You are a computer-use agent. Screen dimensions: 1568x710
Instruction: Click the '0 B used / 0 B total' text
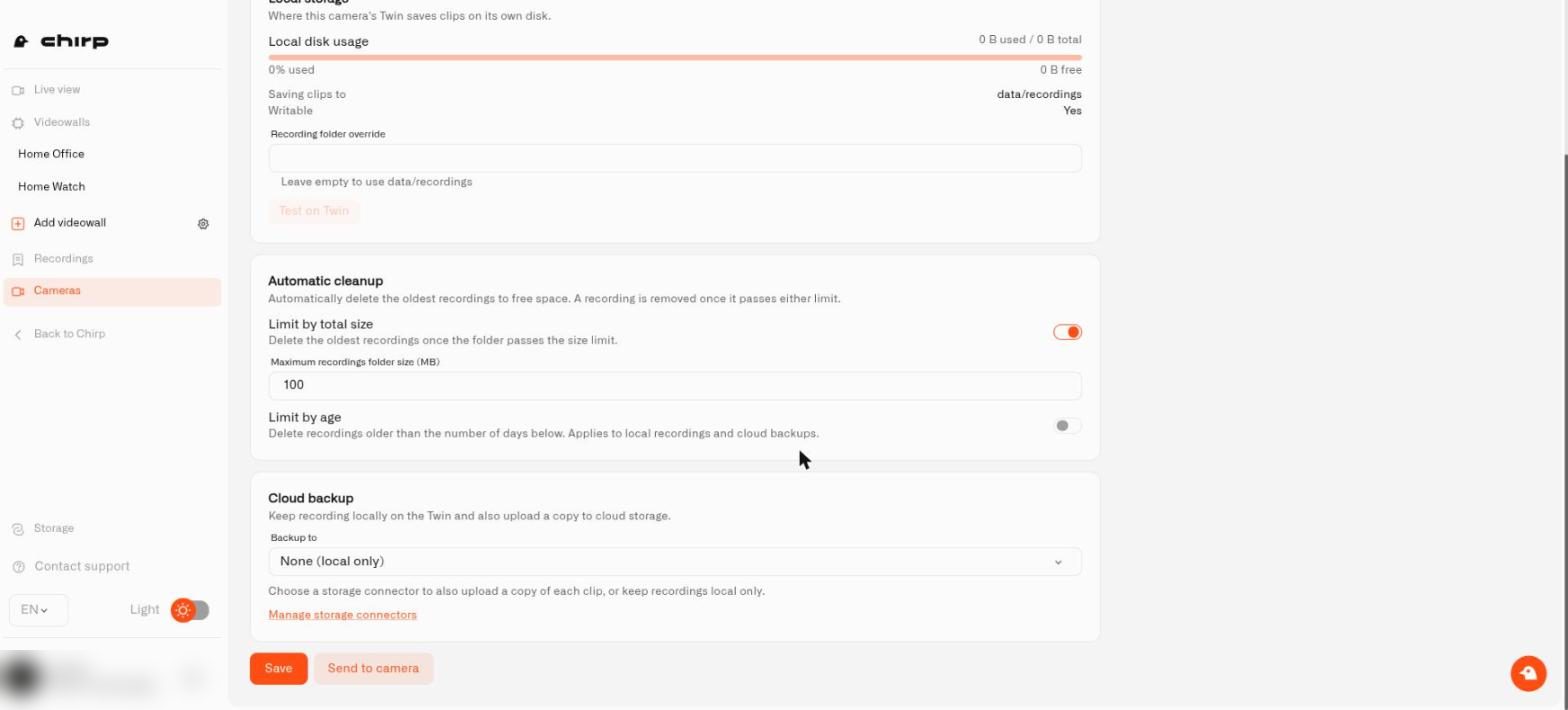pyautogui.click(x=1030, y=40)
